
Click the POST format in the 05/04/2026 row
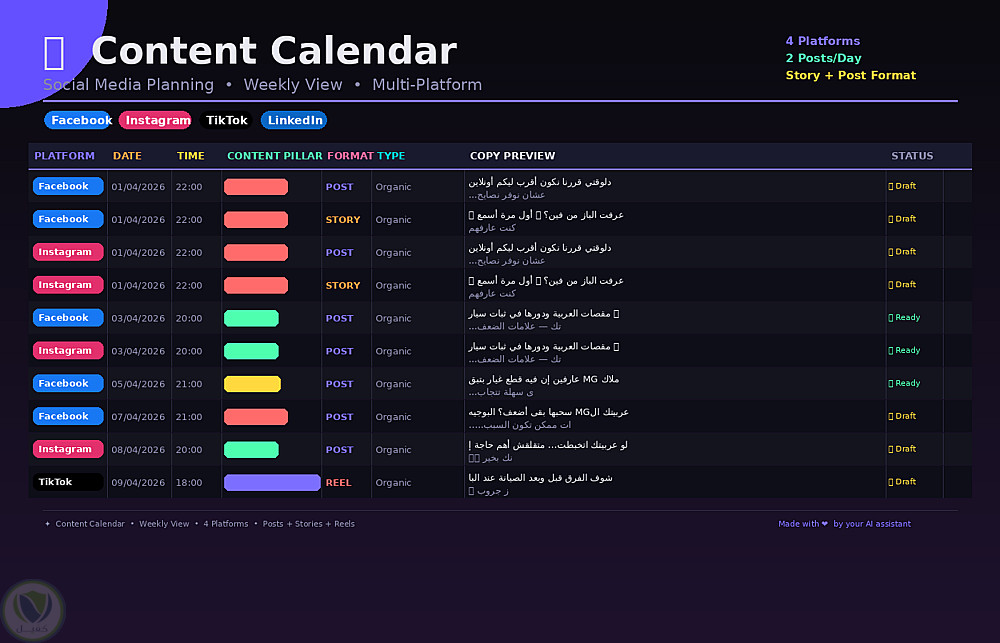click(339, 384)
